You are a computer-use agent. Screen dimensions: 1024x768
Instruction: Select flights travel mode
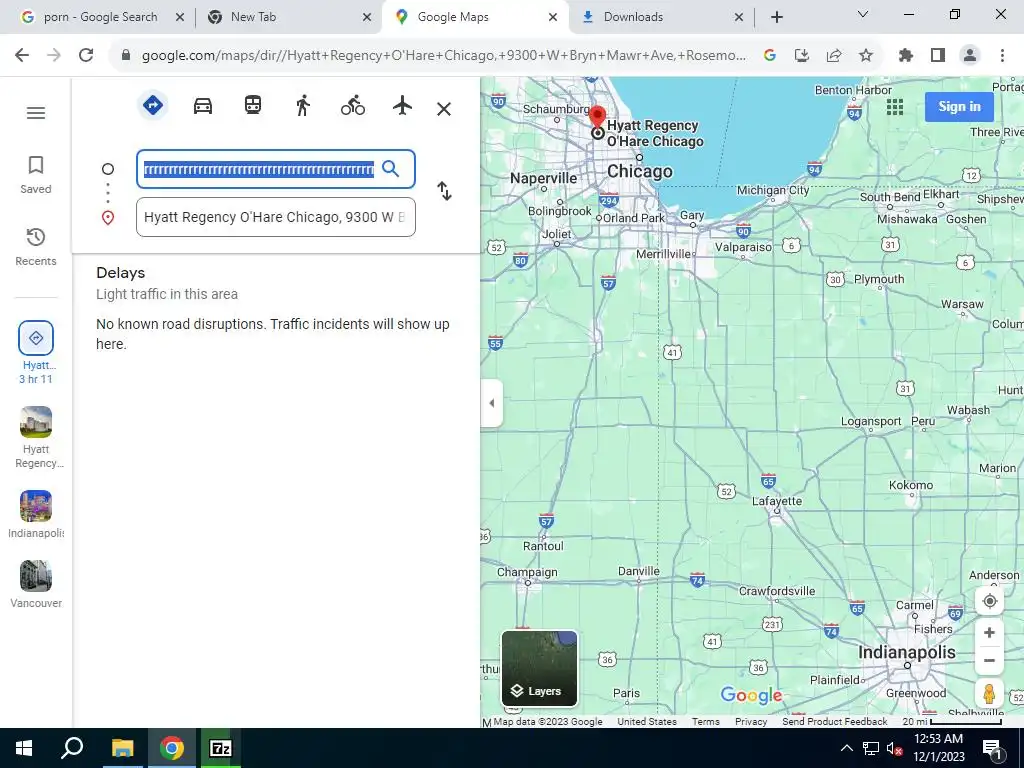point(402,105)
